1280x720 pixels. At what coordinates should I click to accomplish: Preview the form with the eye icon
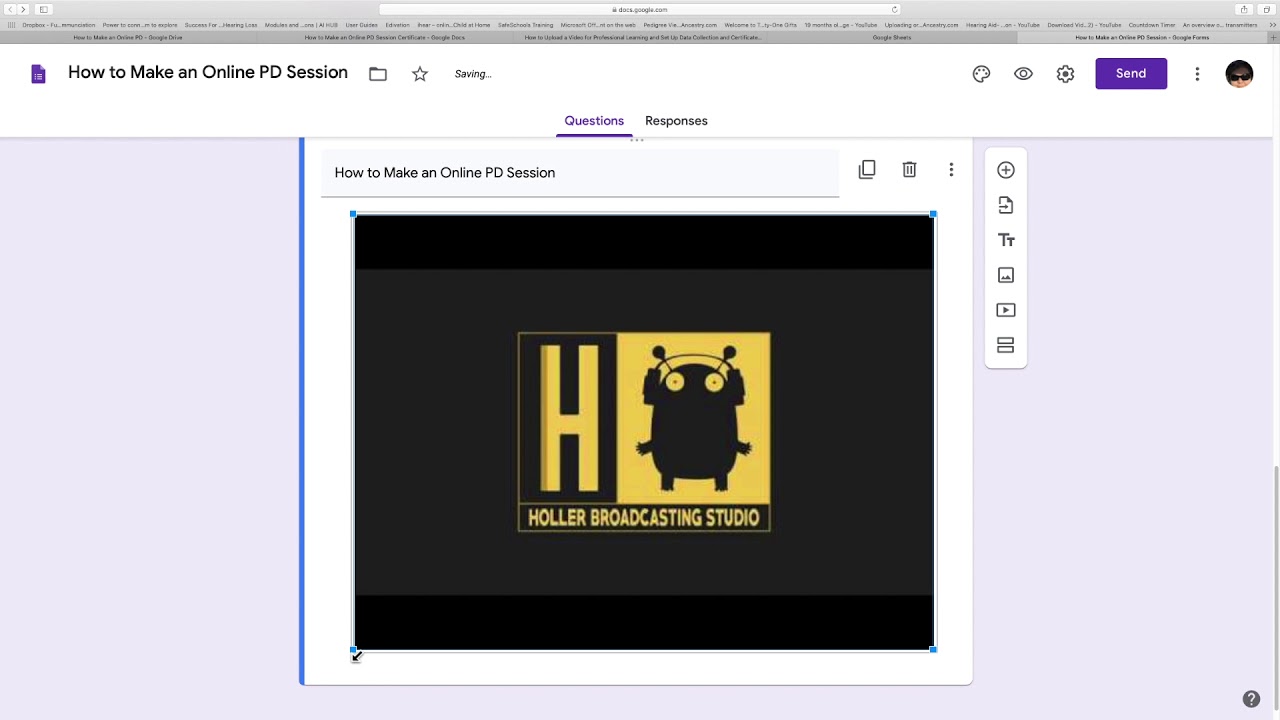pyautogui.click(x=1023, y=73)
